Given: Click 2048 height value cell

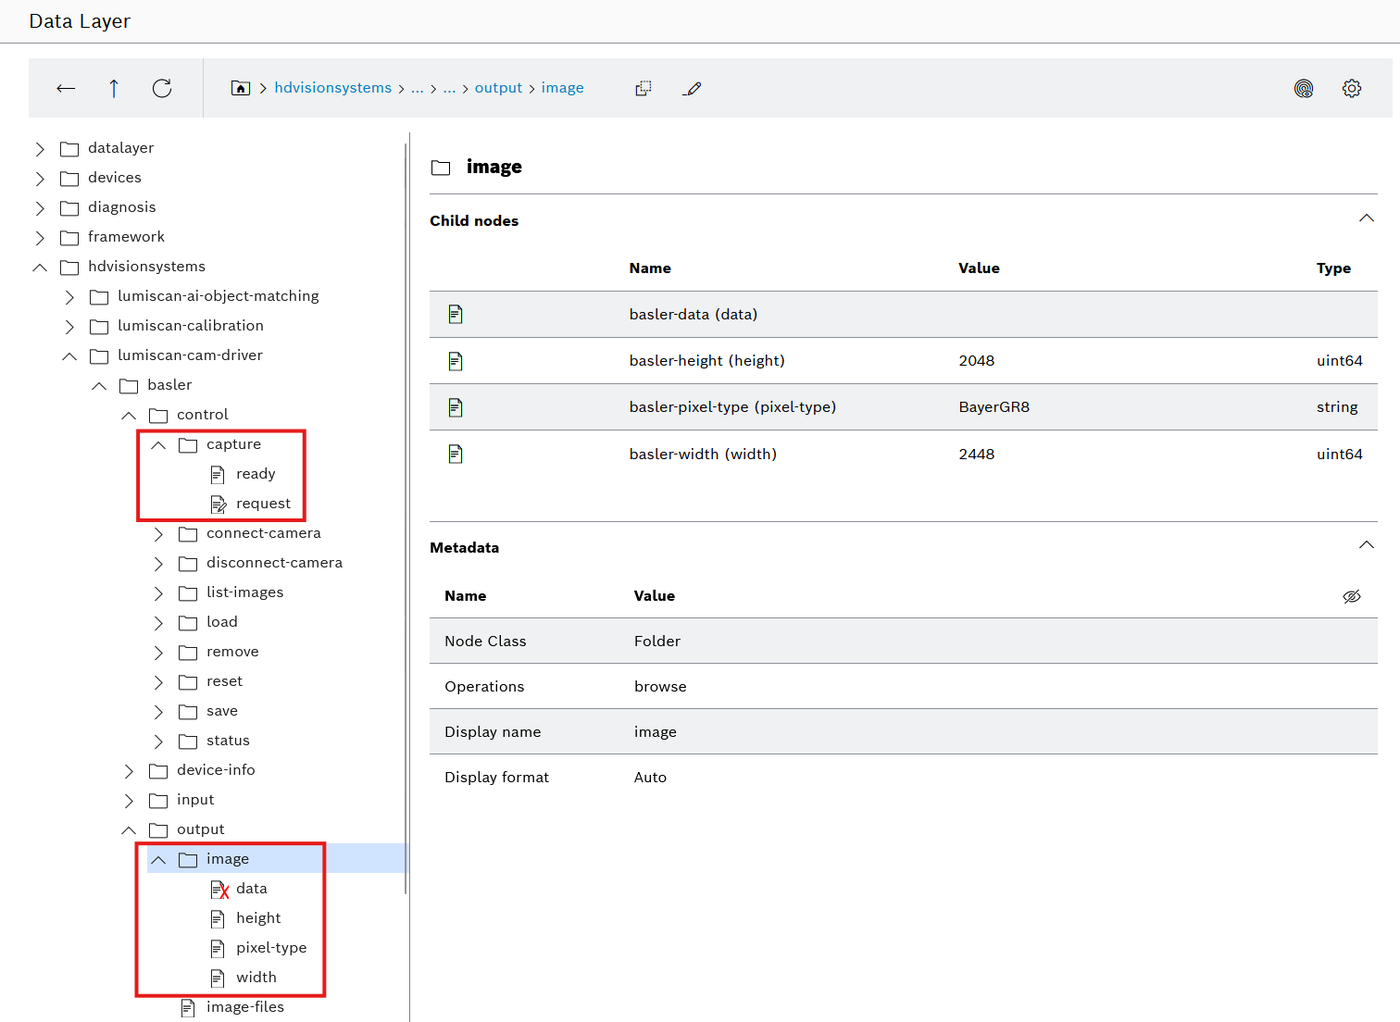Looking at the screenshot, I should [976, 361].
